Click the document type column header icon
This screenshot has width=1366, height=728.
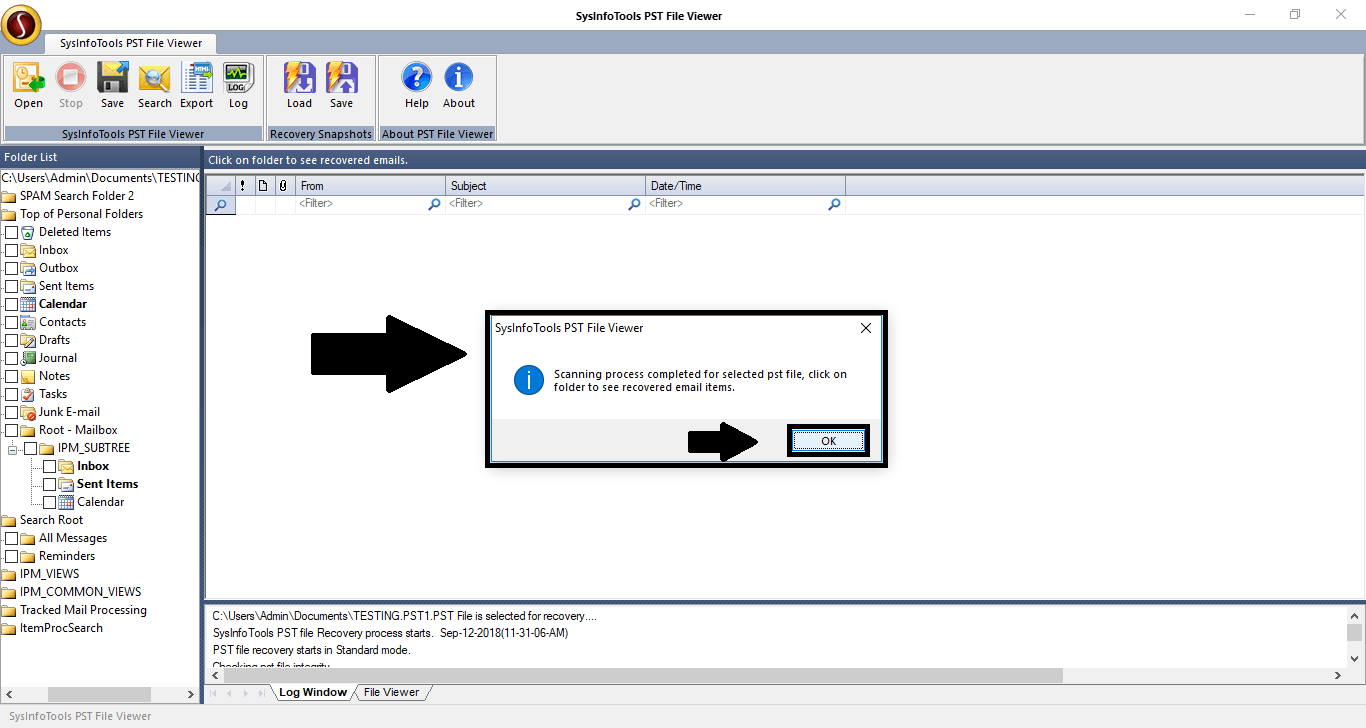click(263, 186)
